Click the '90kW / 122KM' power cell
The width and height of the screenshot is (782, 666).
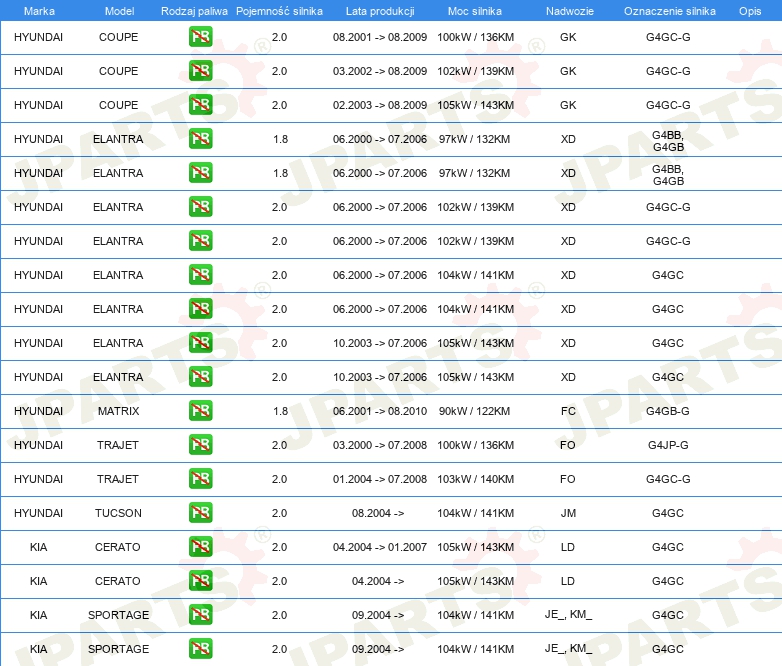(474, 411)
